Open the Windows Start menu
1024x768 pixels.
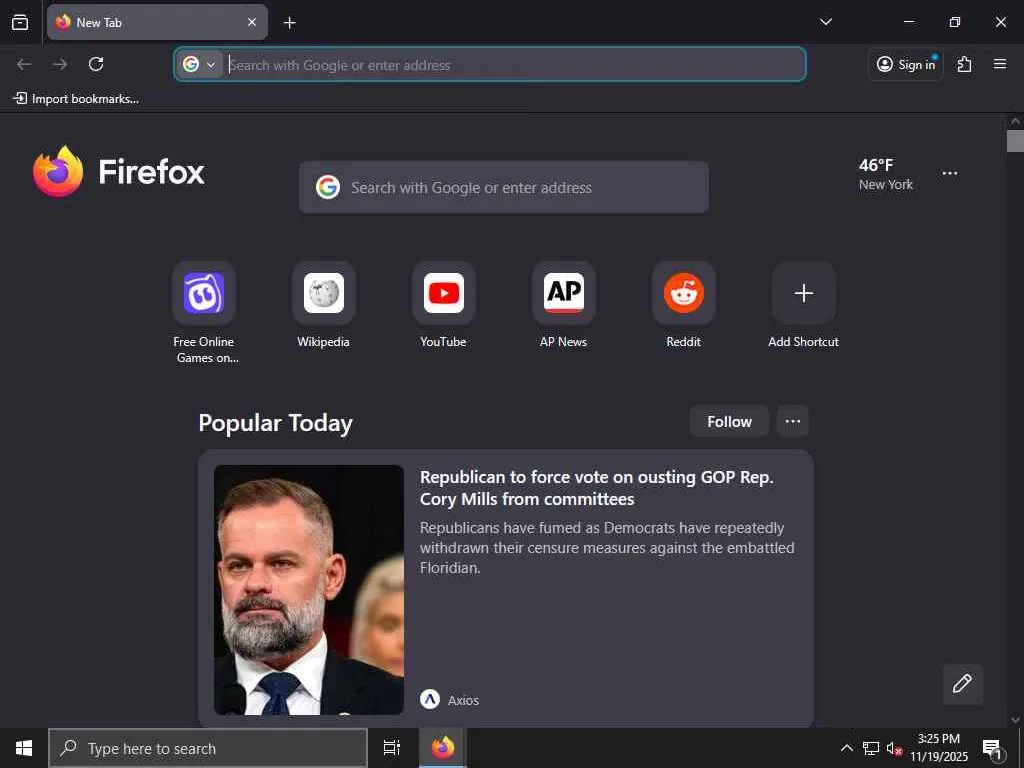pyautogui.click(x=24, y=748)
